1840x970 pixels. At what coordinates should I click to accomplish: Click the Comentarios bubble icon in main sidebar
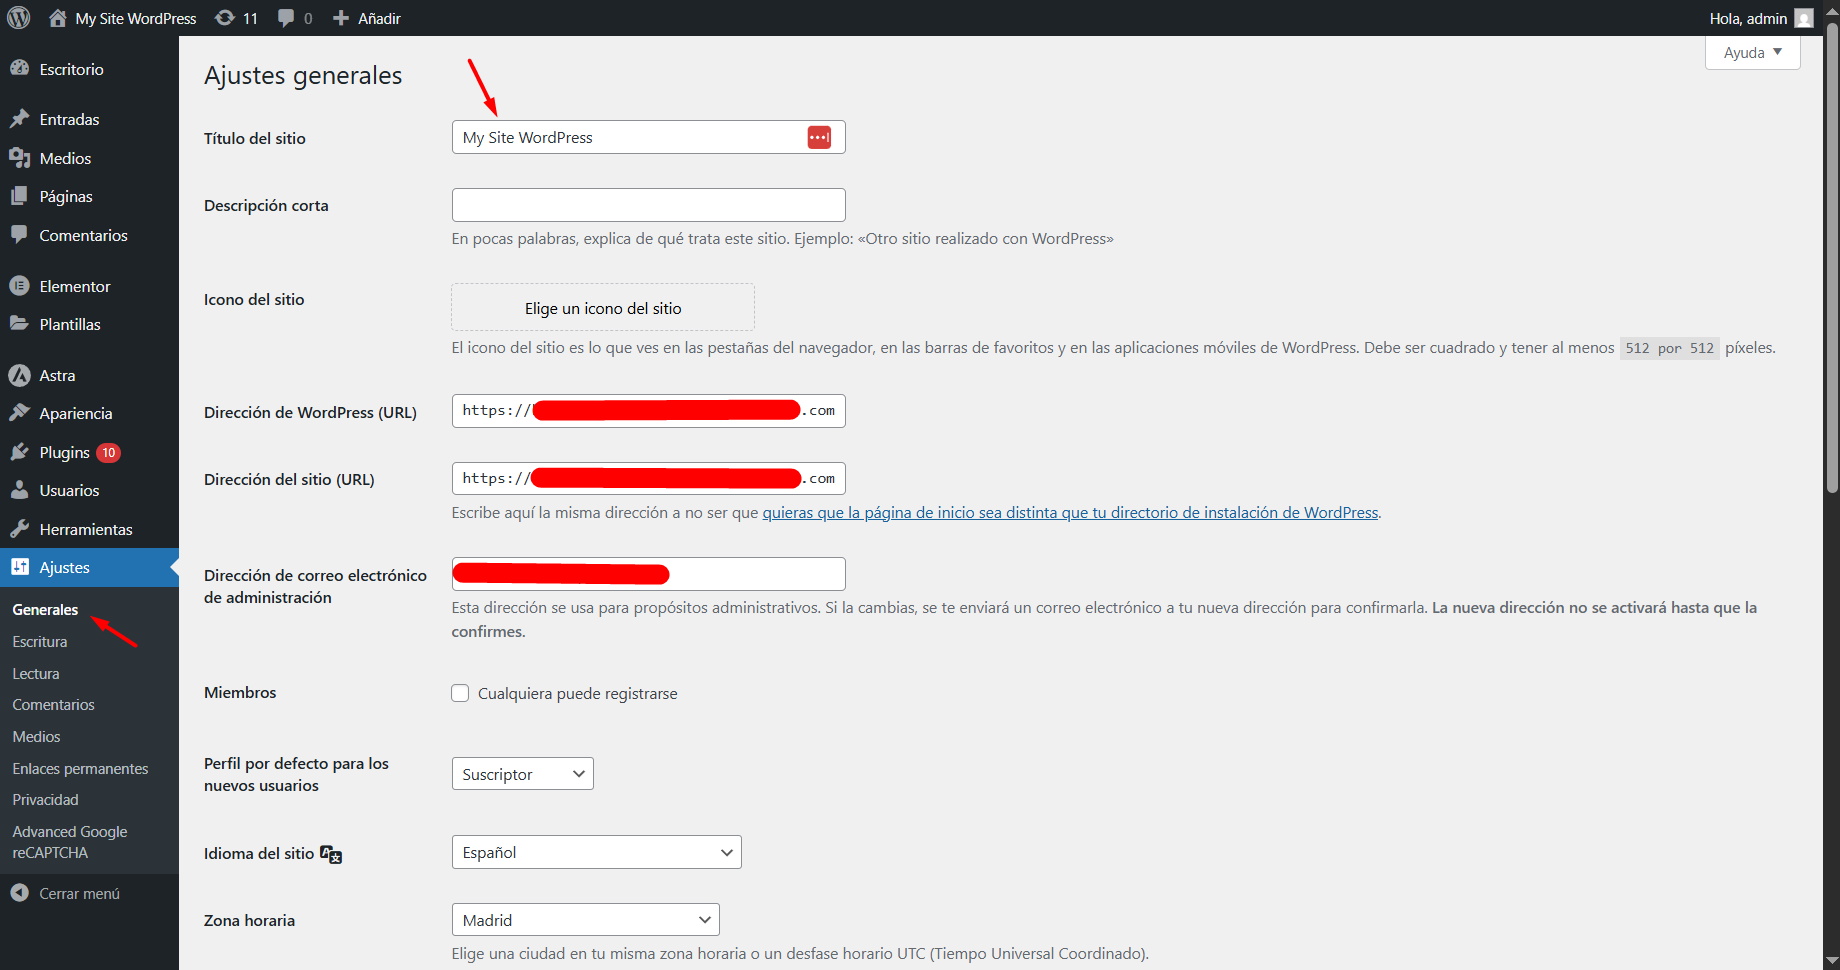(x=19, y=235)
